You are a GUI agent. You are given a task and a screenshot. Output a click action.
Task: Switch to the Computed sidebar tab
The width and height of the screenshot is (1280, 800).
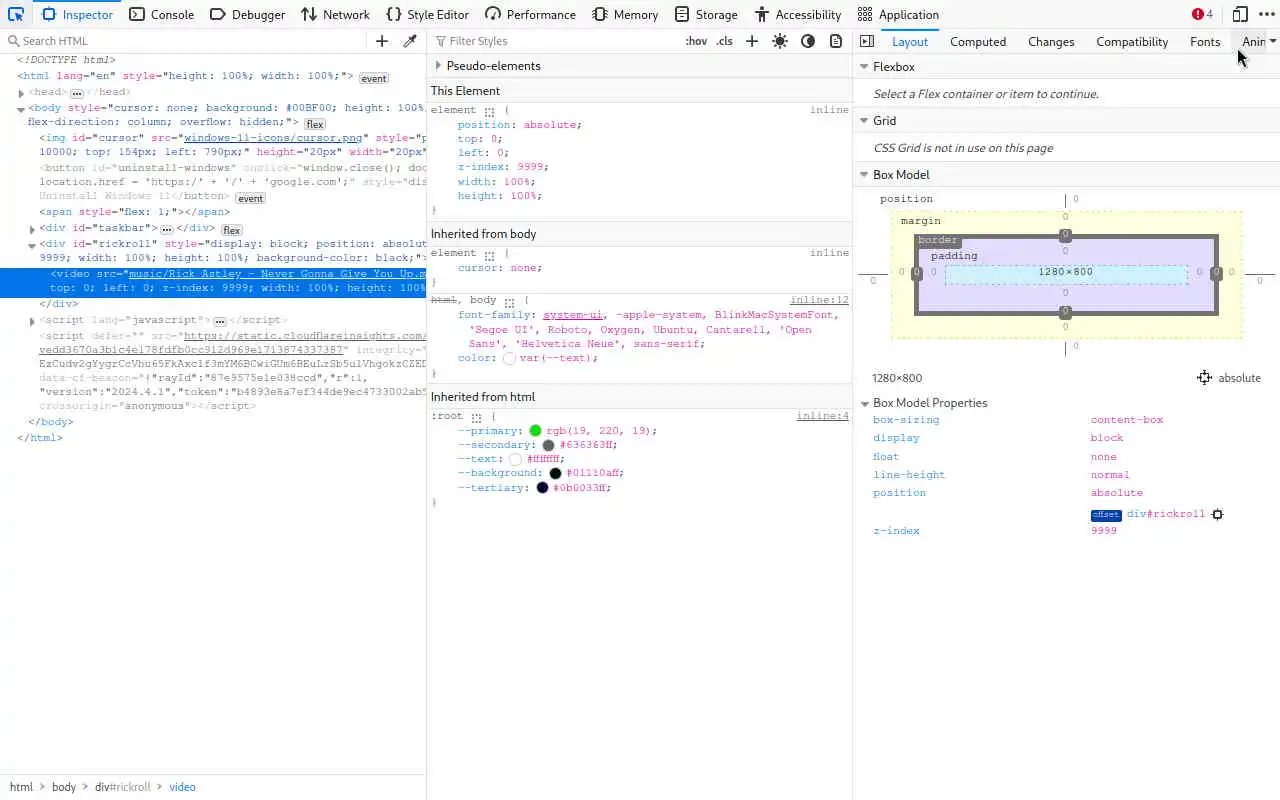click(978, 41)
